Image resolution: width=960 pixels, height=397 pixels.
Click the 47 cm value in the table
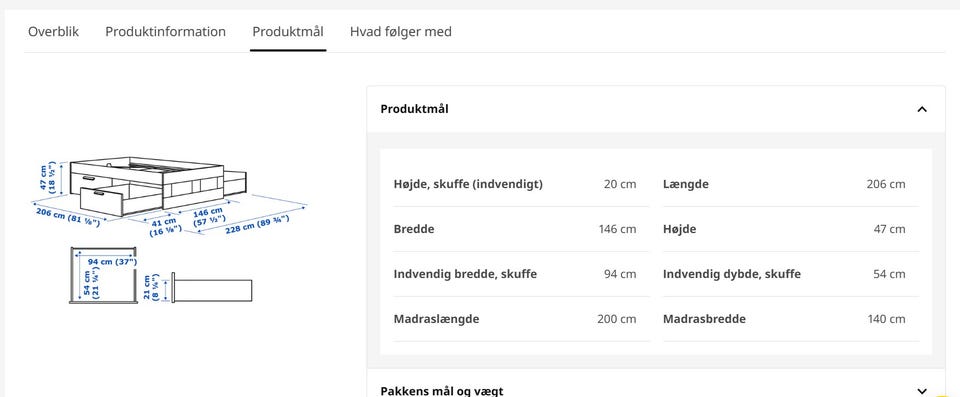click(x=889, y=229)
